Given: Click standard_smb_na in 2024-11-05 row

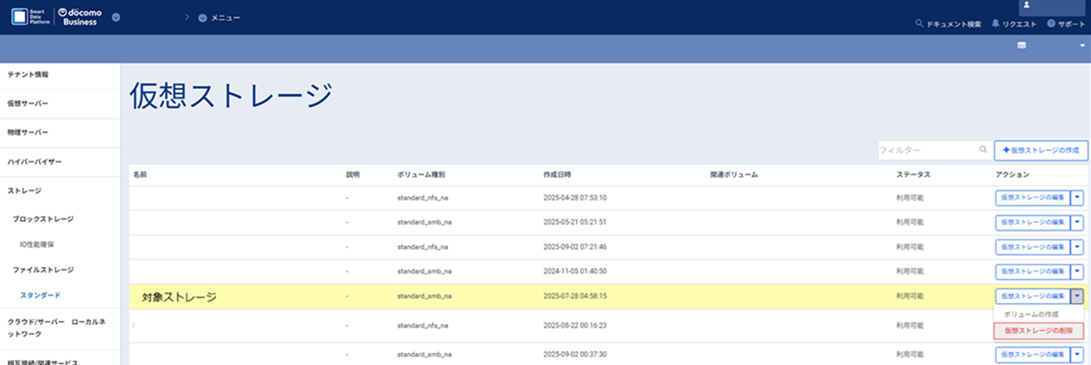Looking at the screenshot, I should click(424, 272).
